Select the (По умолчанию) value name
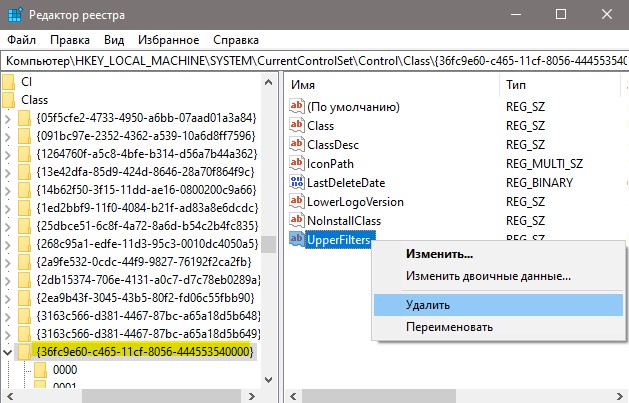Image resolution: width=629 pixels, height=403 pixels. (353, 107)
